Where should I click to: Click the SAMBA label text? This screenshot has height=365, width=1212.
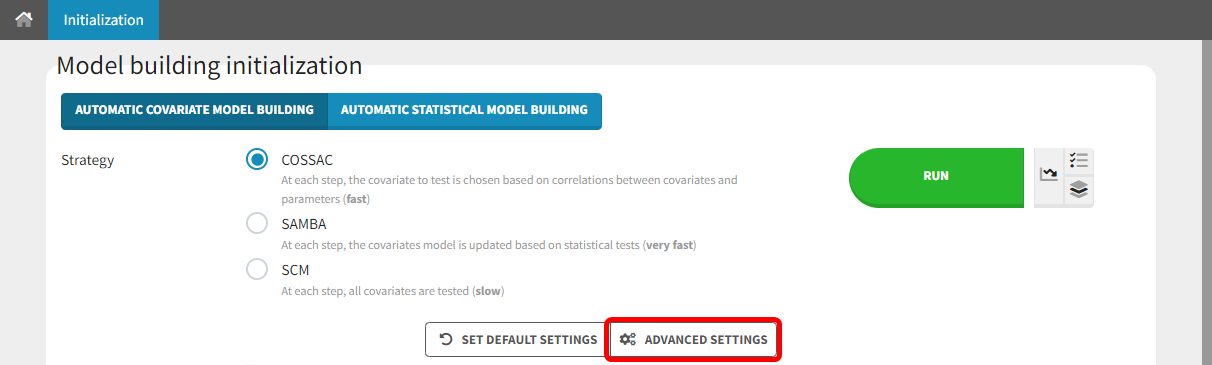[304, 224]
